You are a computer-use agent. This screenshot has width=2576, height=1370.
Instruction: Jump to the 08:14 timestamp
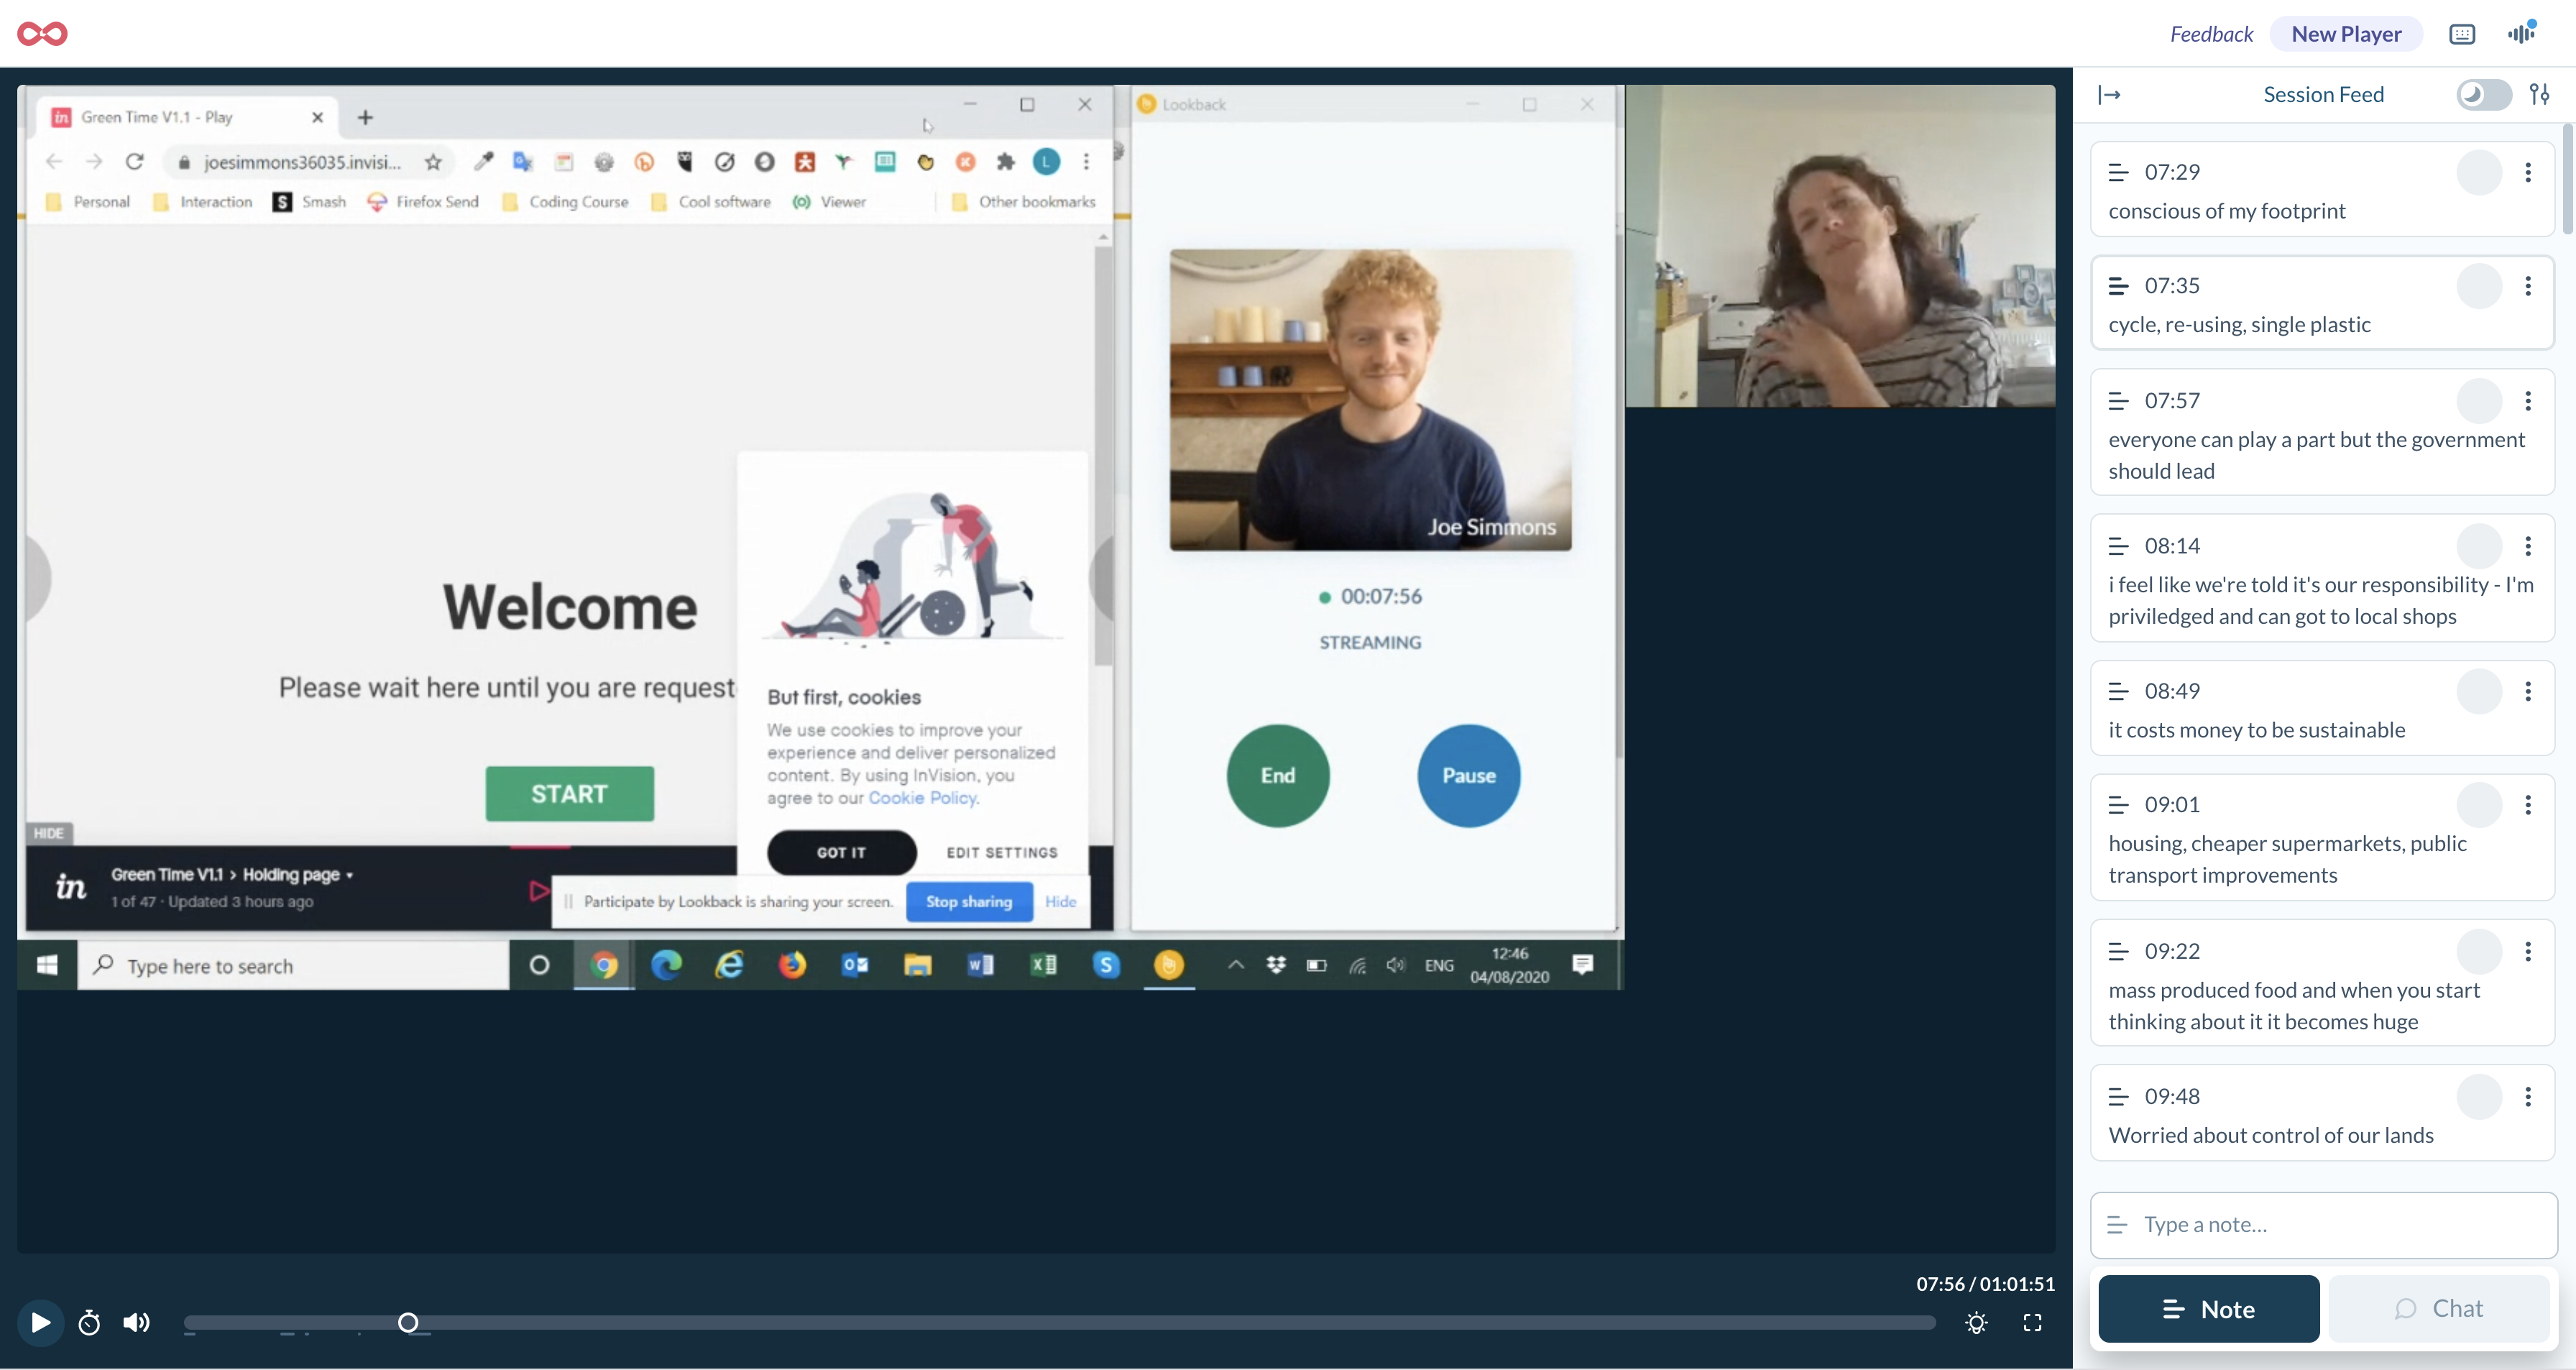pyautogui.click(x=2172, y=546)
